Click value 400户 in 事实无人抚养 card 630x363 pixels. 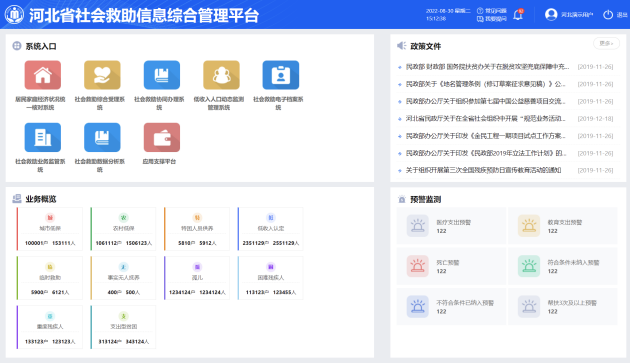[x=114, y=292]
